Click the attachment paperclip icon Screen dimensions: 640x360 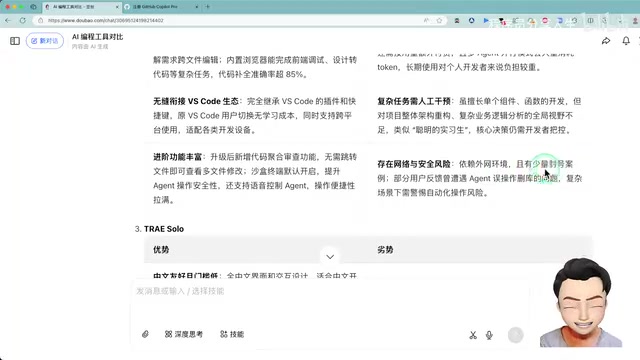coord(145,334)
